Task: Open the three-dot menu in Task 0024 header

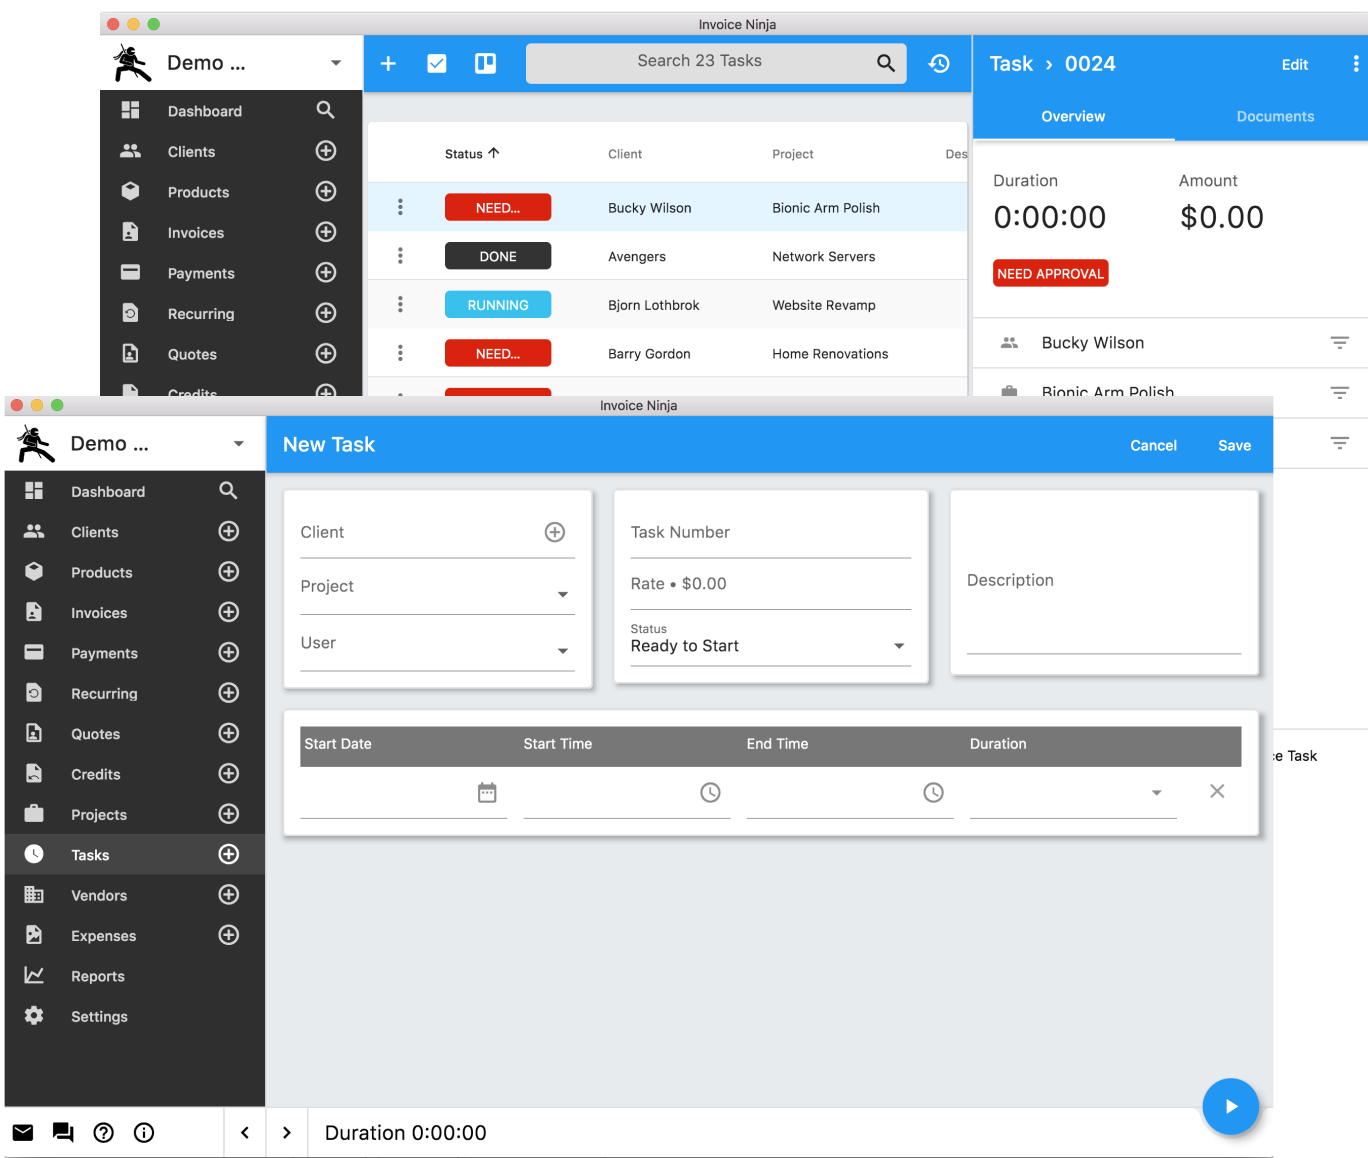Action: [x=1356, y=64]
